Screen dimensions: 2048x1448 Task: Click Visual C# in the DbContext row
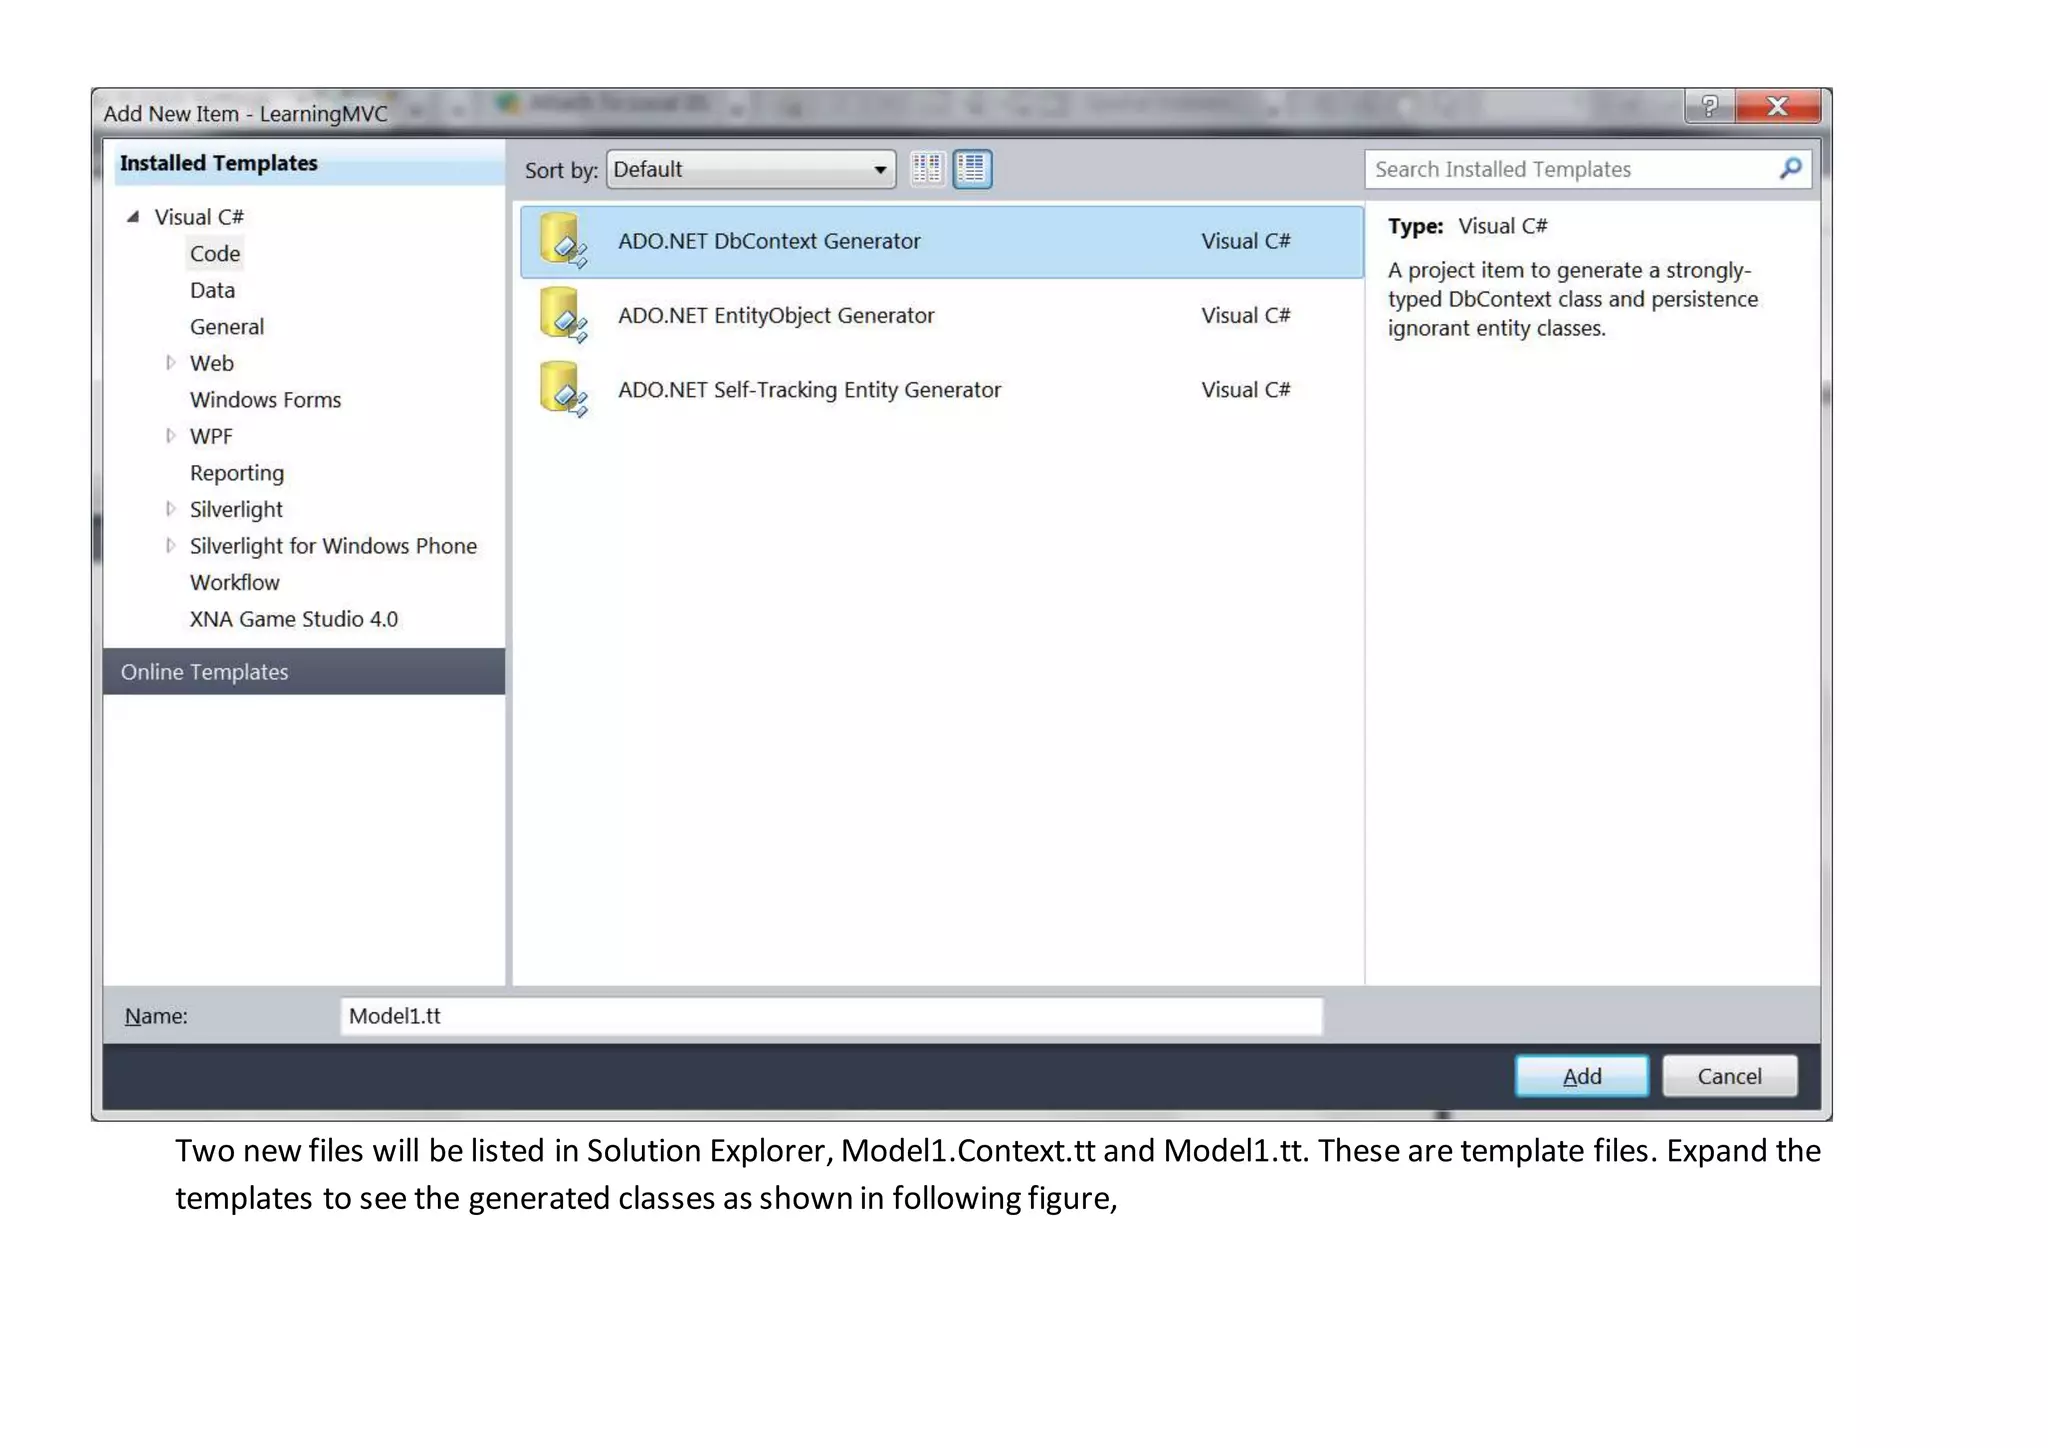1246,241
